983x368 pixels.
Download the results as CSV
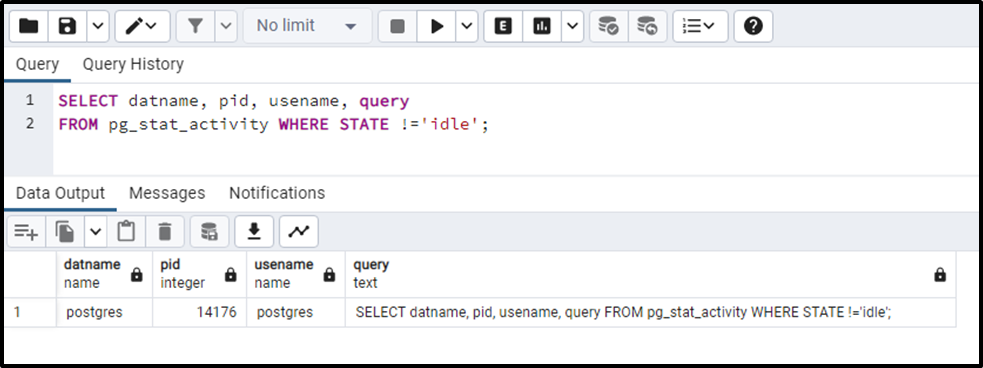[x=254, y=232]
